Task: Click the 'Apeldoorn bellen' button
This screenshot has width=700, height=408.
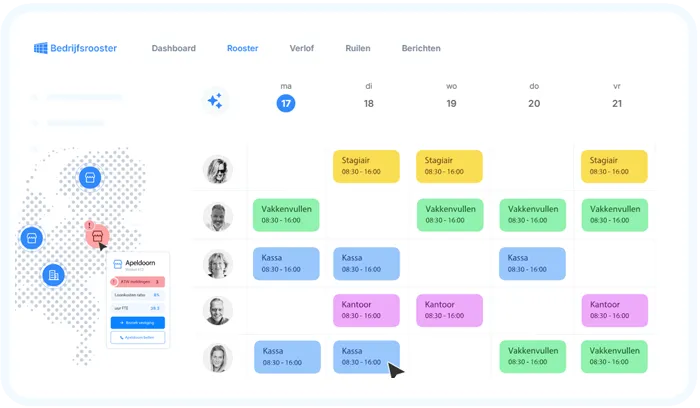Action: [137, 338]
